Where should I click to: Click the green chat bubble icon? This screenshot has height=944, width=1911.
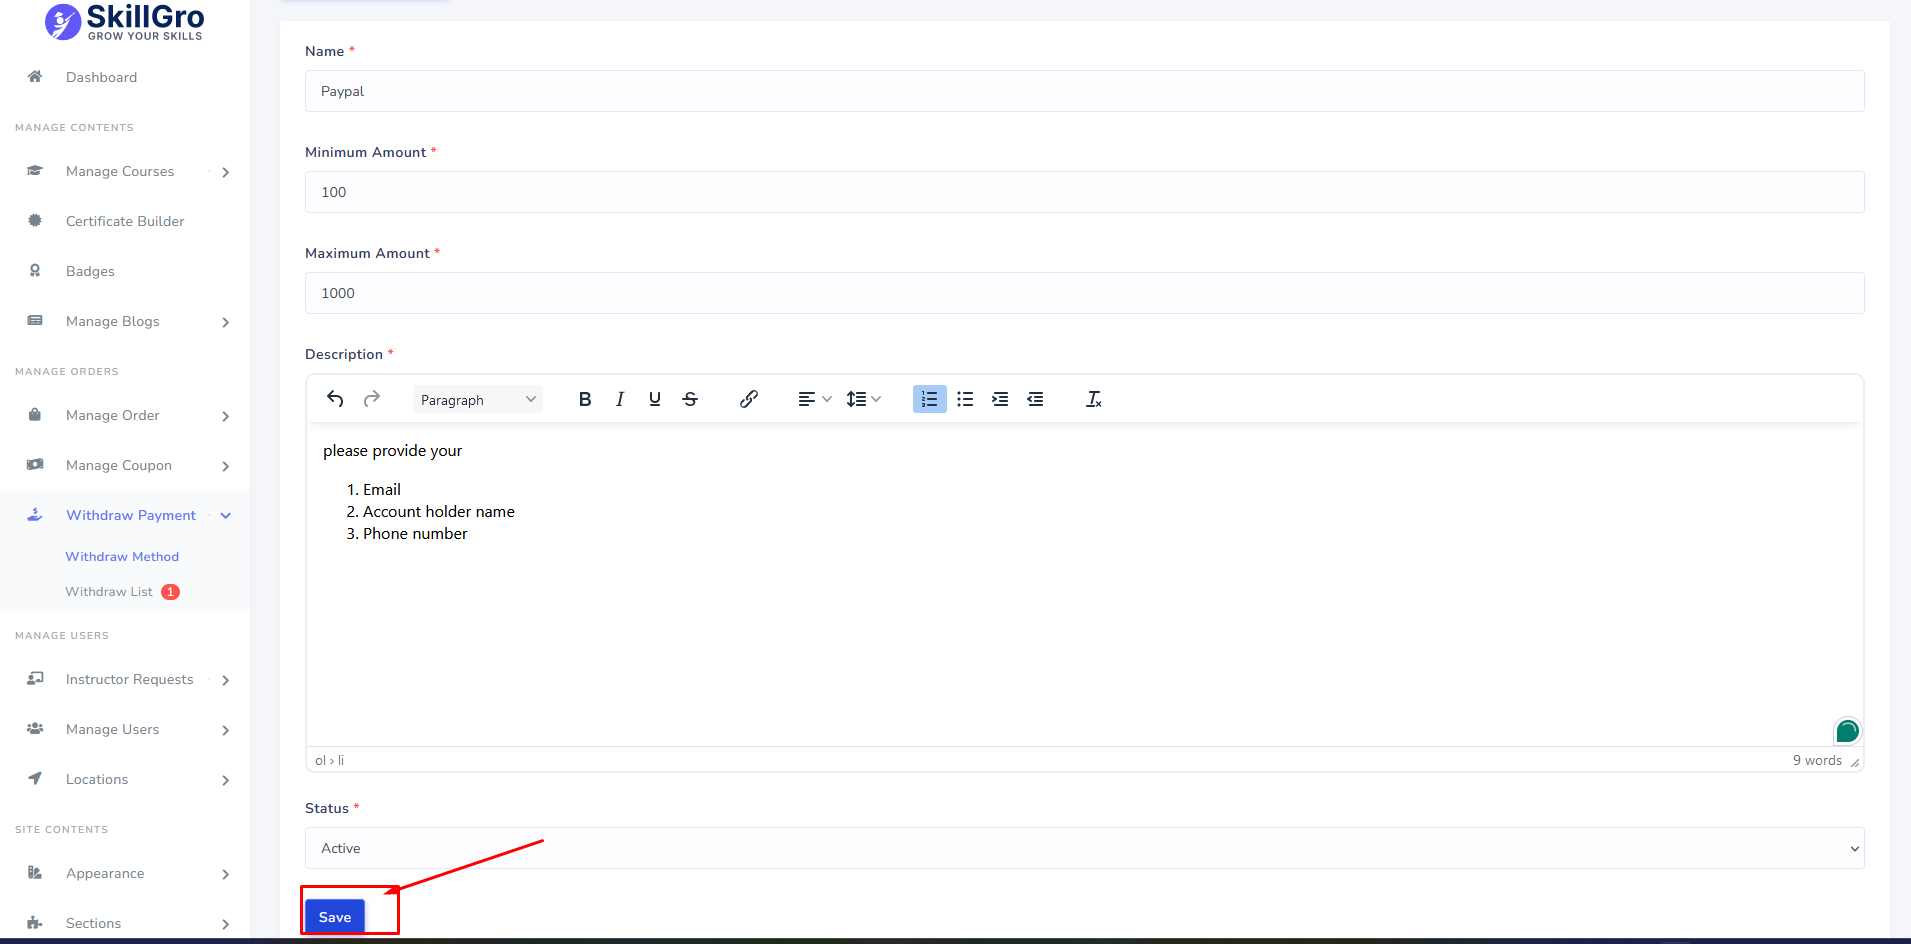point(1847,731)
